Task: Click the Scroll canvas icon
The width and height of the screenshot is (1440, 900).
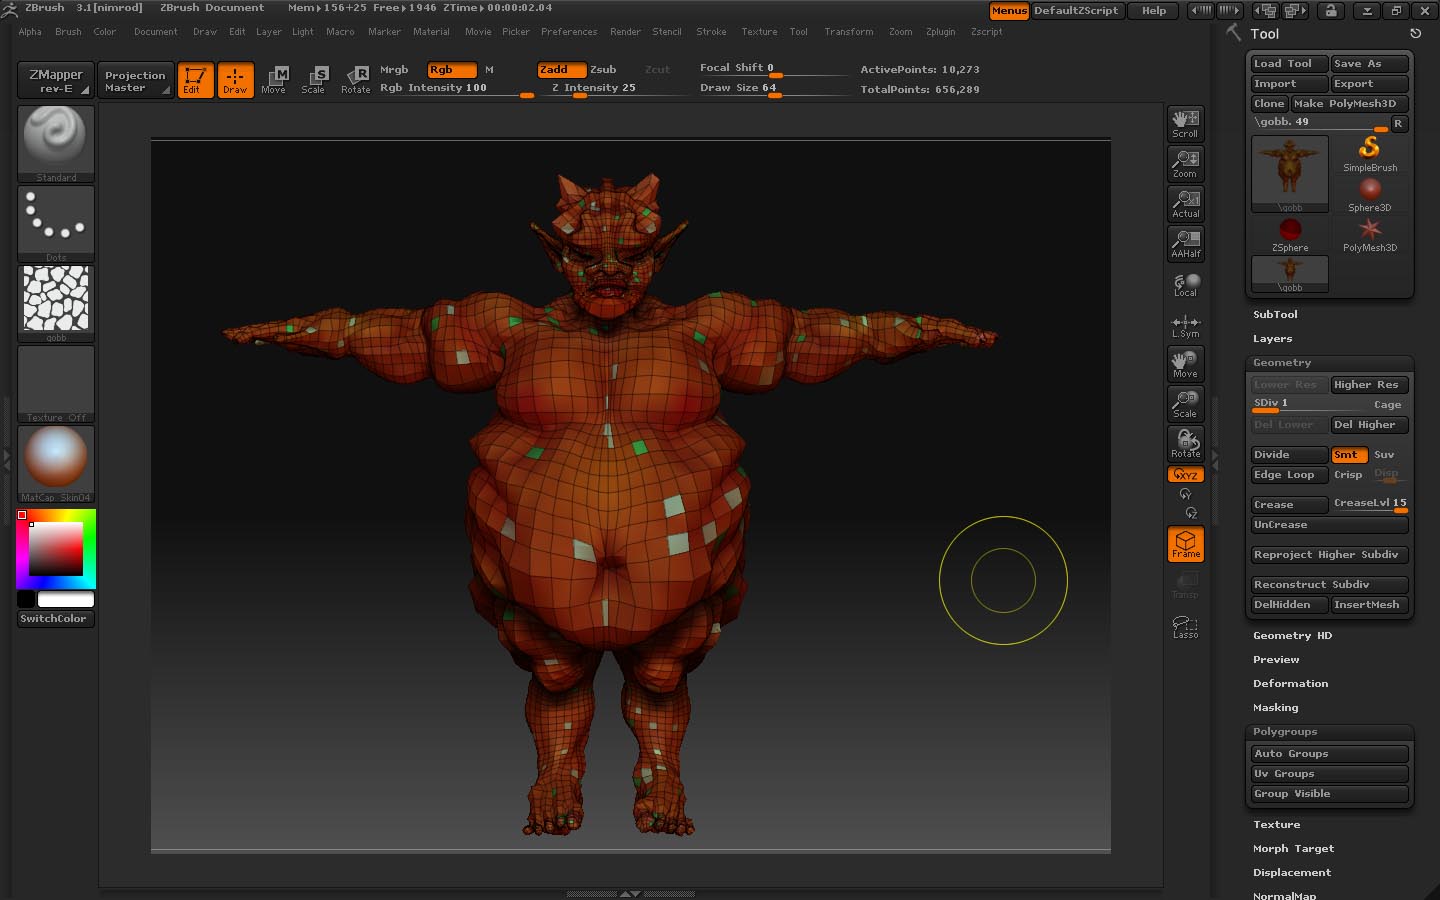Action: pyautogui.click(x=1185, y=123)
